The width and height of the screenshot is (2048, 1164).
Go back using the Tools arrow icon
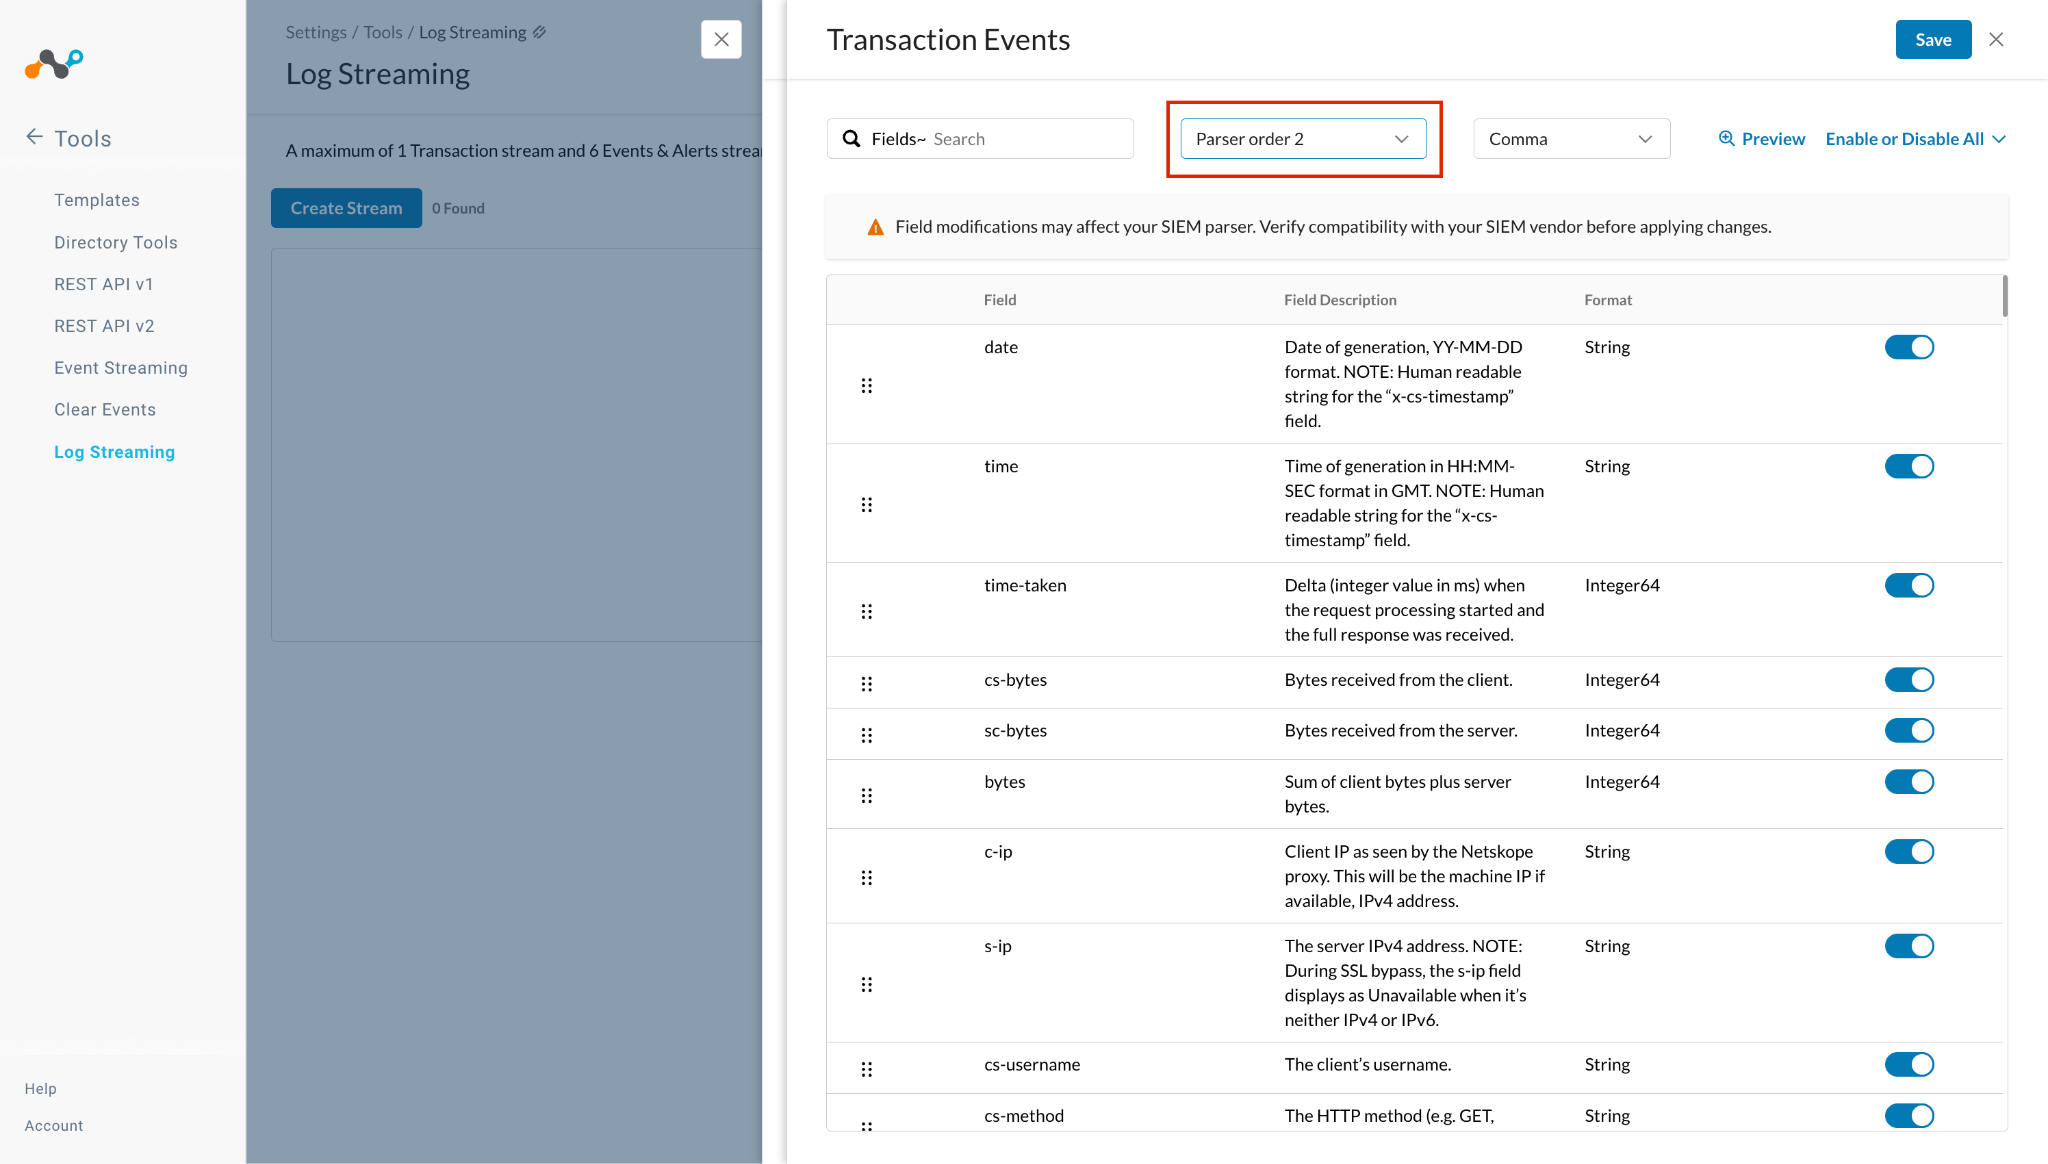pos(34,137)
